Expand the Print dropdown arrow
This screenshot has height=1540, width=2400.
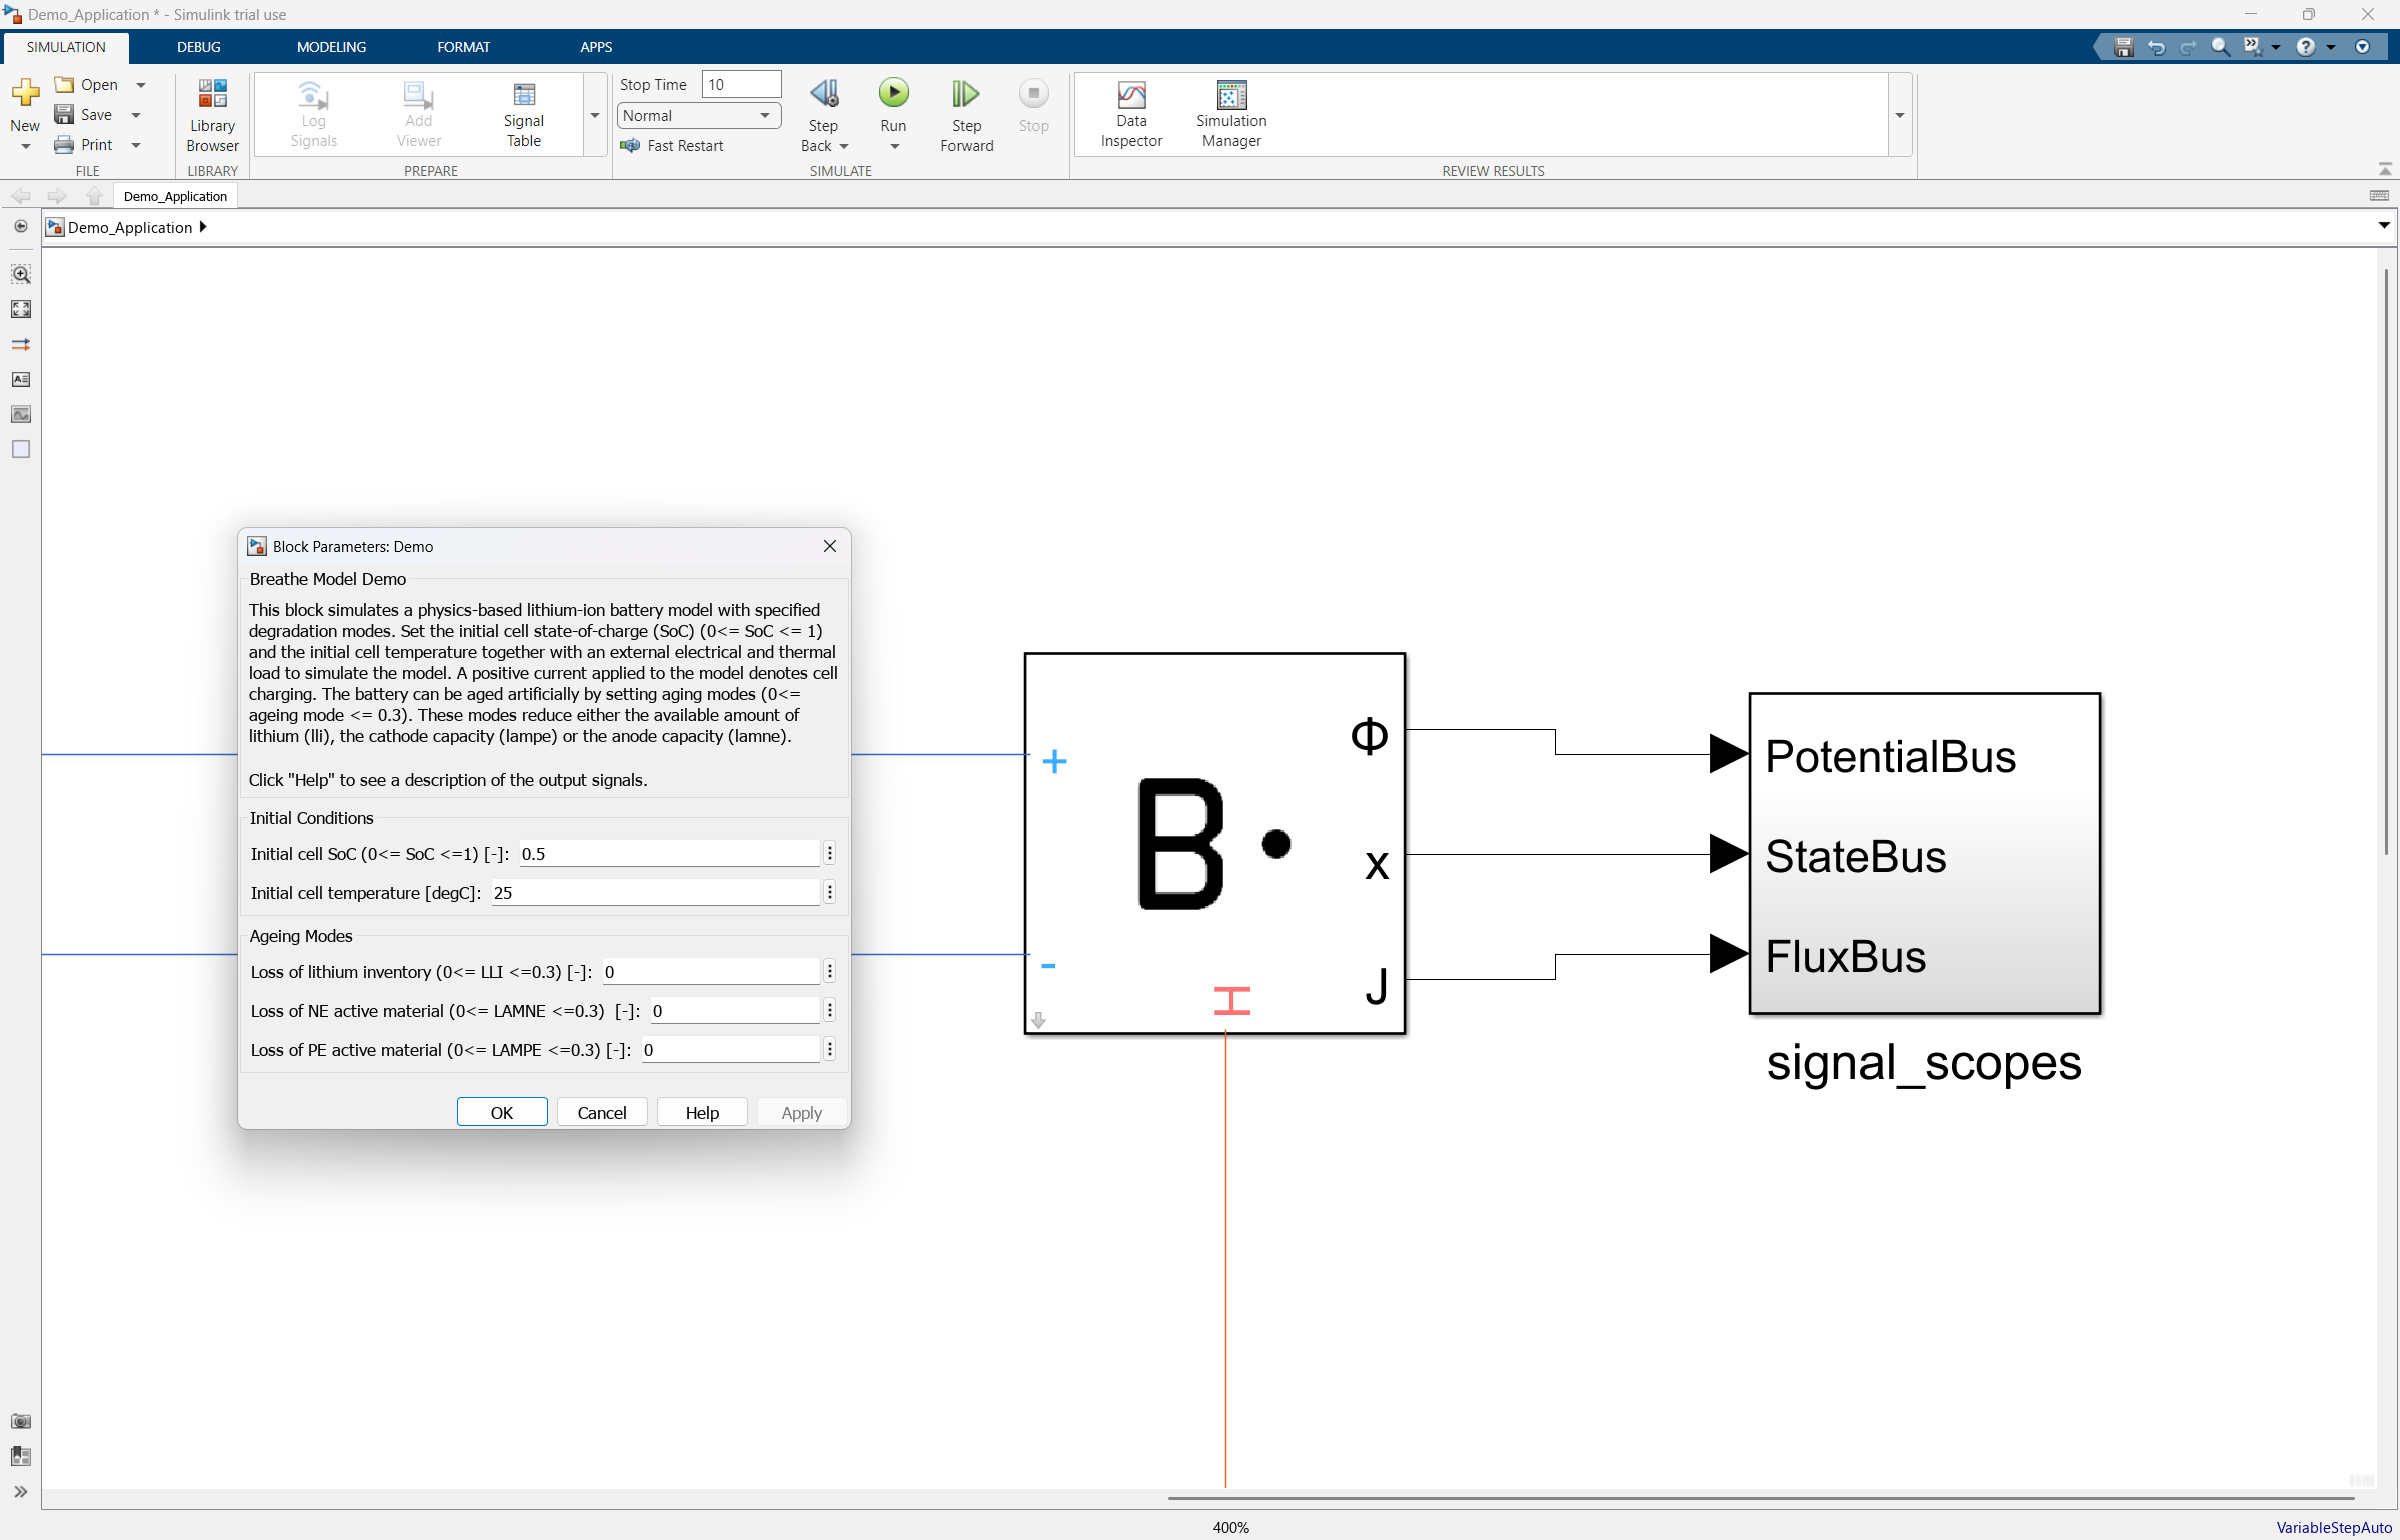click(136, 145)
